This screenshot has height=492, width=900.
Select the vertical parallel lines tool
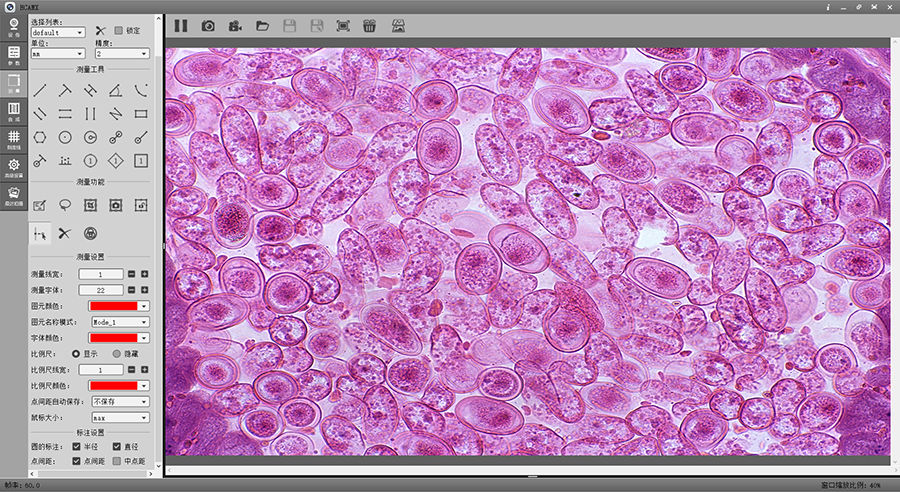coord(90,114)
